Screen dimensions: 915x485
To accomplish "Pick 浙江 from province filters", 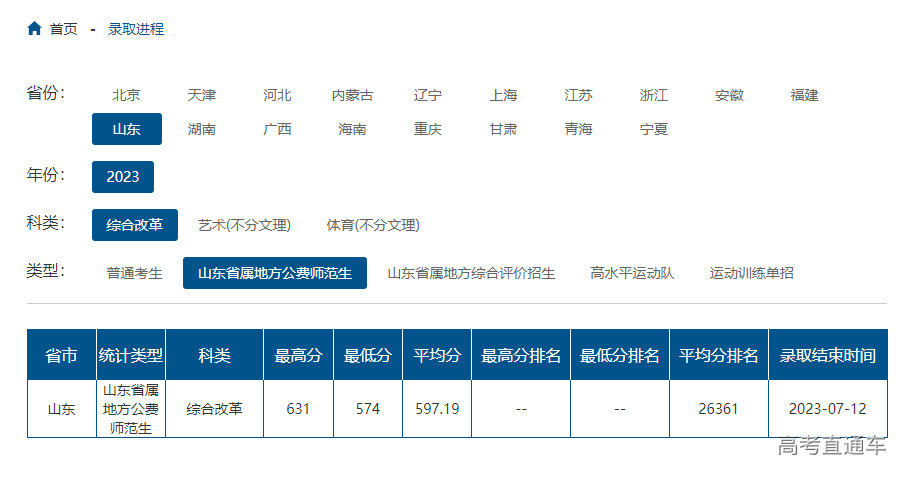I will (x=653, y=95).
